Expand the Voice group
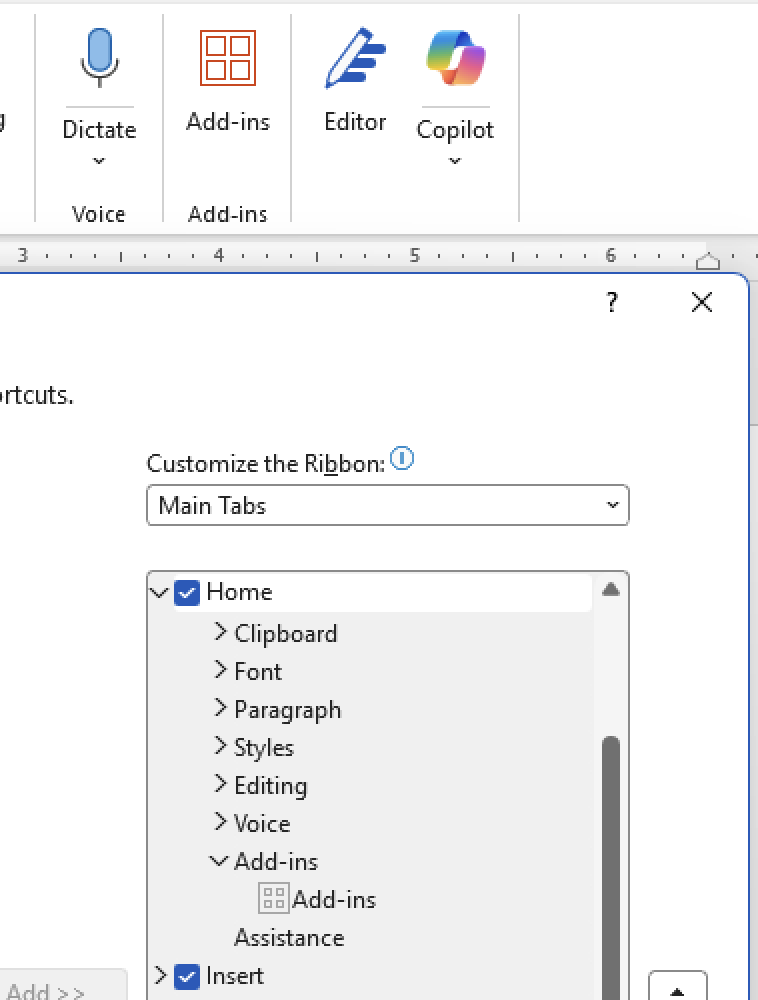 (x=220, y=821)
